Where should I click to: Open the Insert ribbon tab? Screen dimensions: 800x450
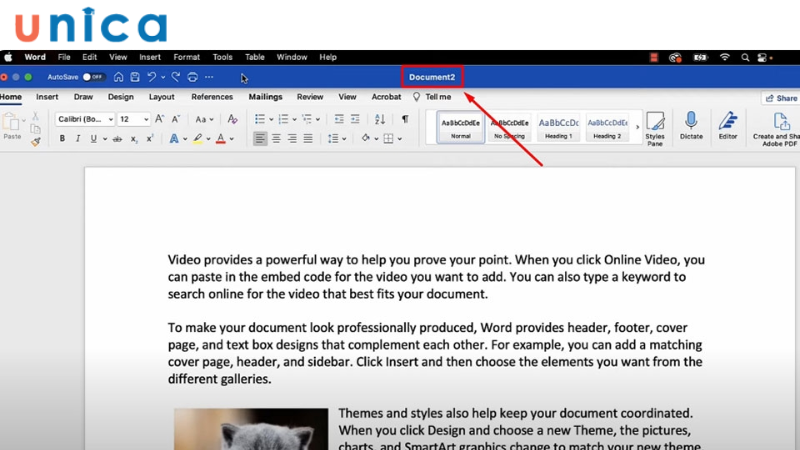tap(47, 97)
